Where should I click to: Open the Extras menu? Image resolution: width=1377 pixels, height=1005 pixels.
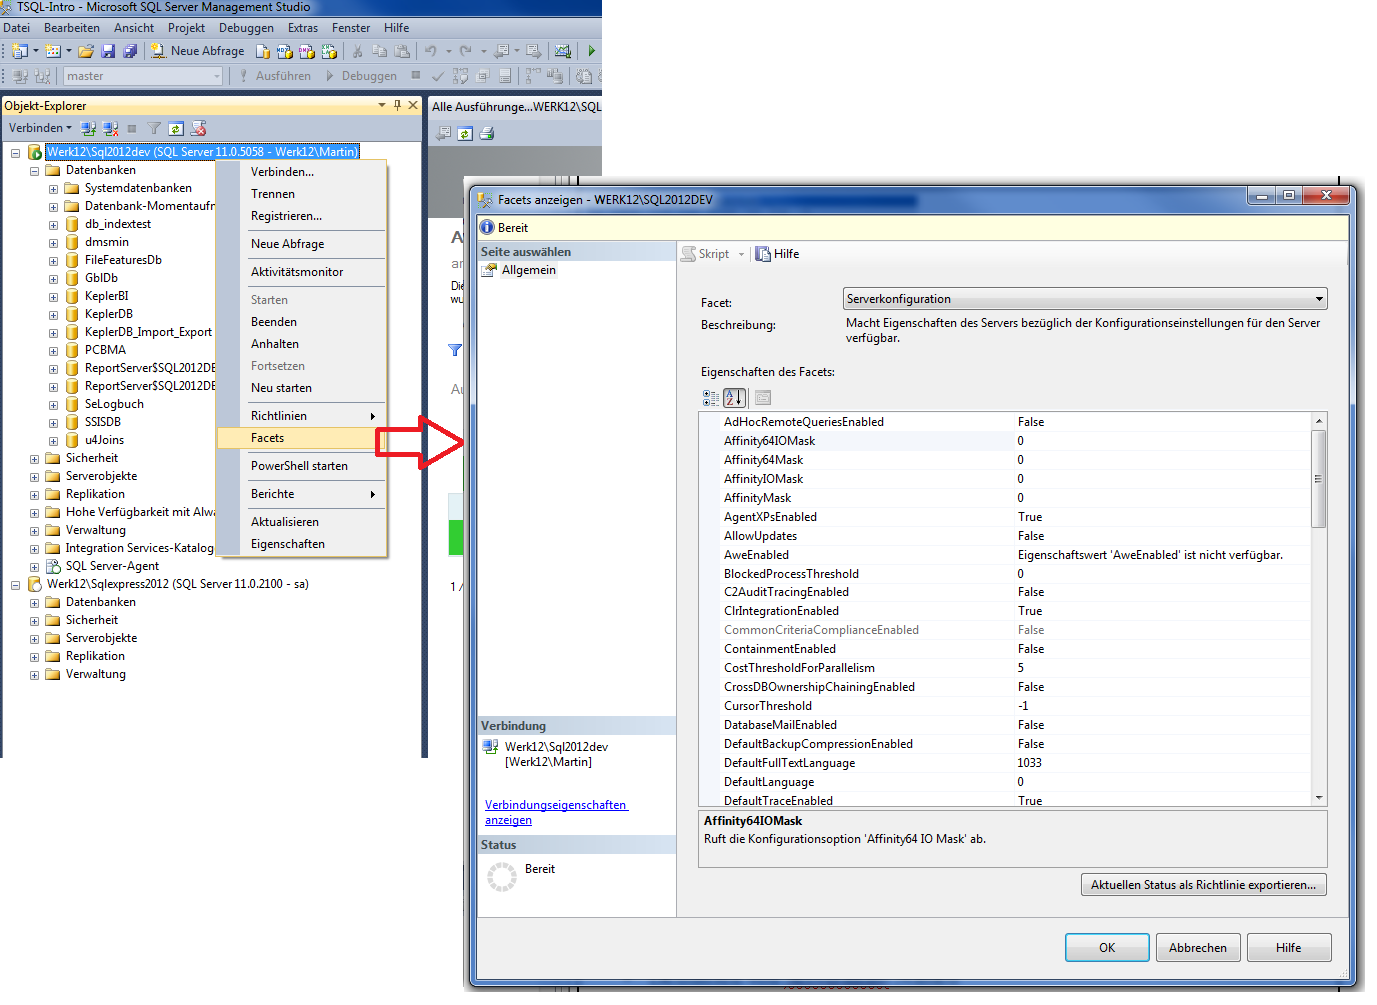(x=303, y=28)
